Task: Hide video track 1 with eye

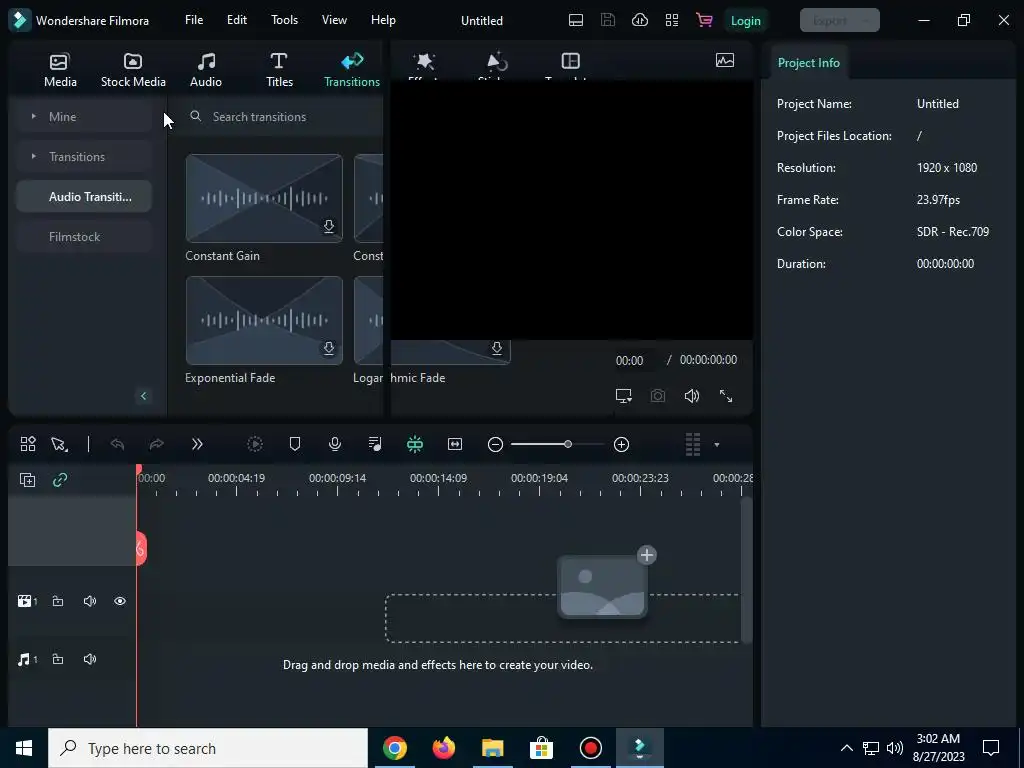Action: pyautogui.click(x=120, y=601)
